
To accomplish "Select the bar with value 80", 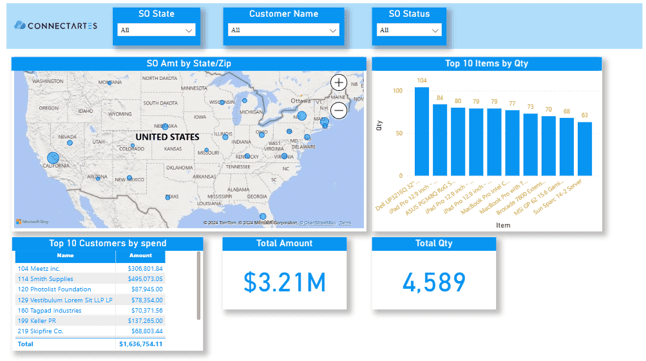I will [458, 142].
